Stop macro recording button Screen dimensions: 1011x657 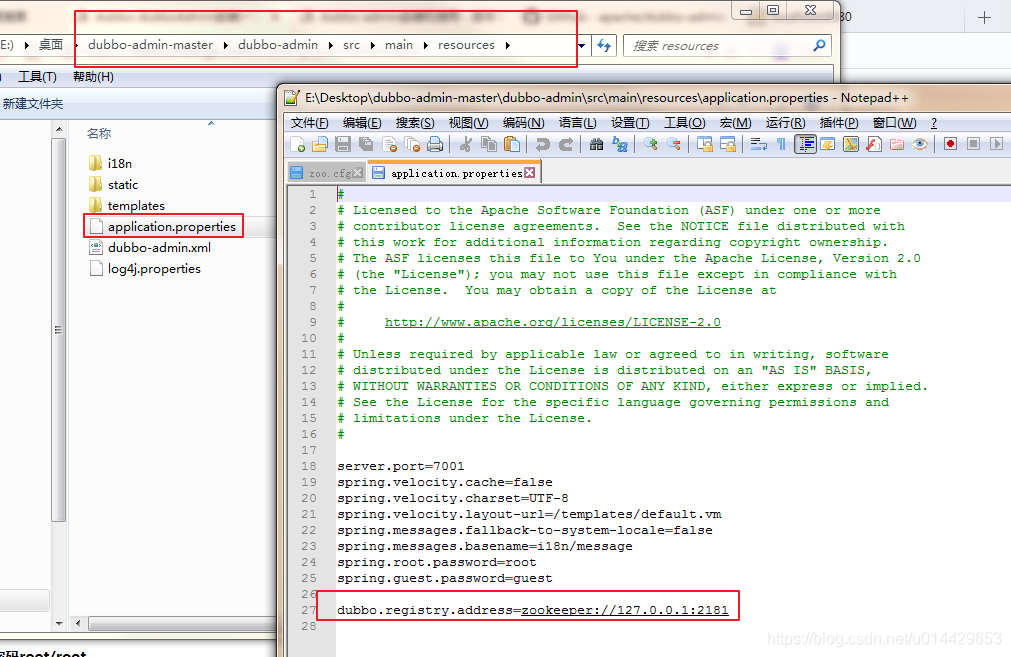click(x=974, y=144)
